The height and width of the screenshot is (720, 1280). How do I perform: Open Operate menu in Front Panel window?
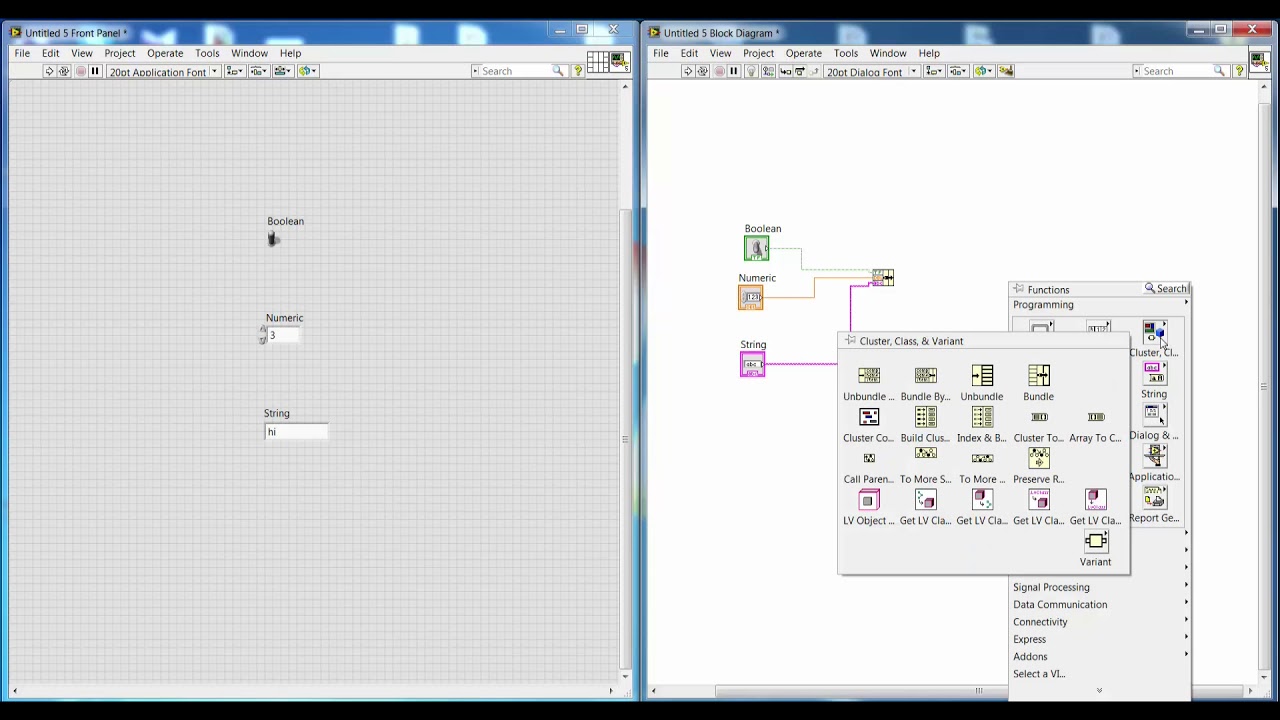165,53
